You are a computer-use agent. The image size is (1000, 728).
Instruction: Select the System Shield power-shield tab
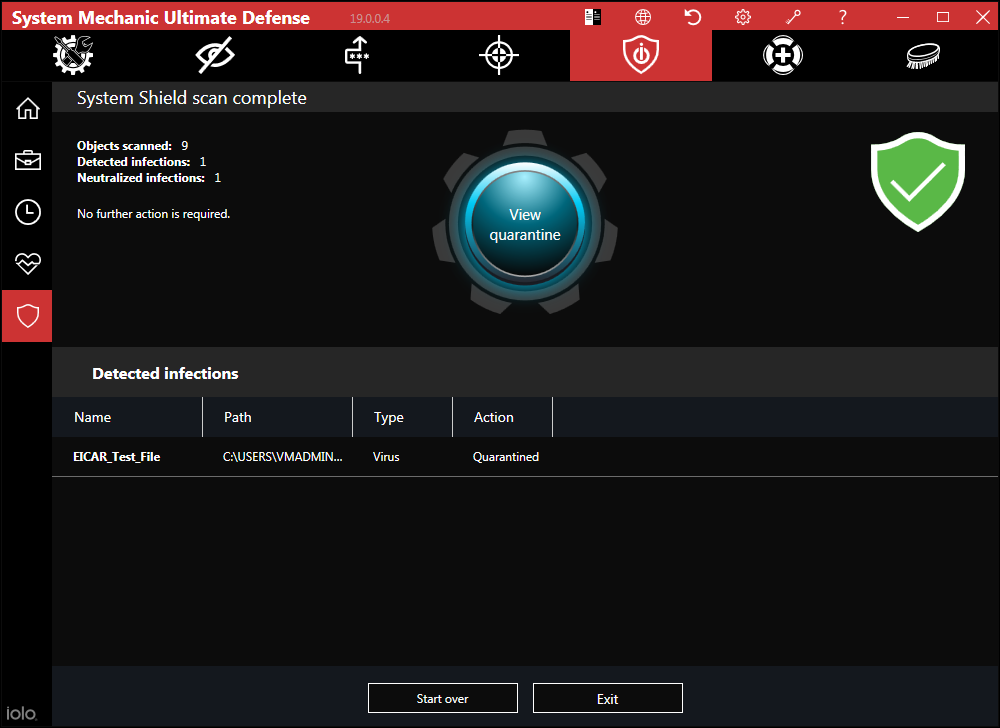(x=641, y=55)
